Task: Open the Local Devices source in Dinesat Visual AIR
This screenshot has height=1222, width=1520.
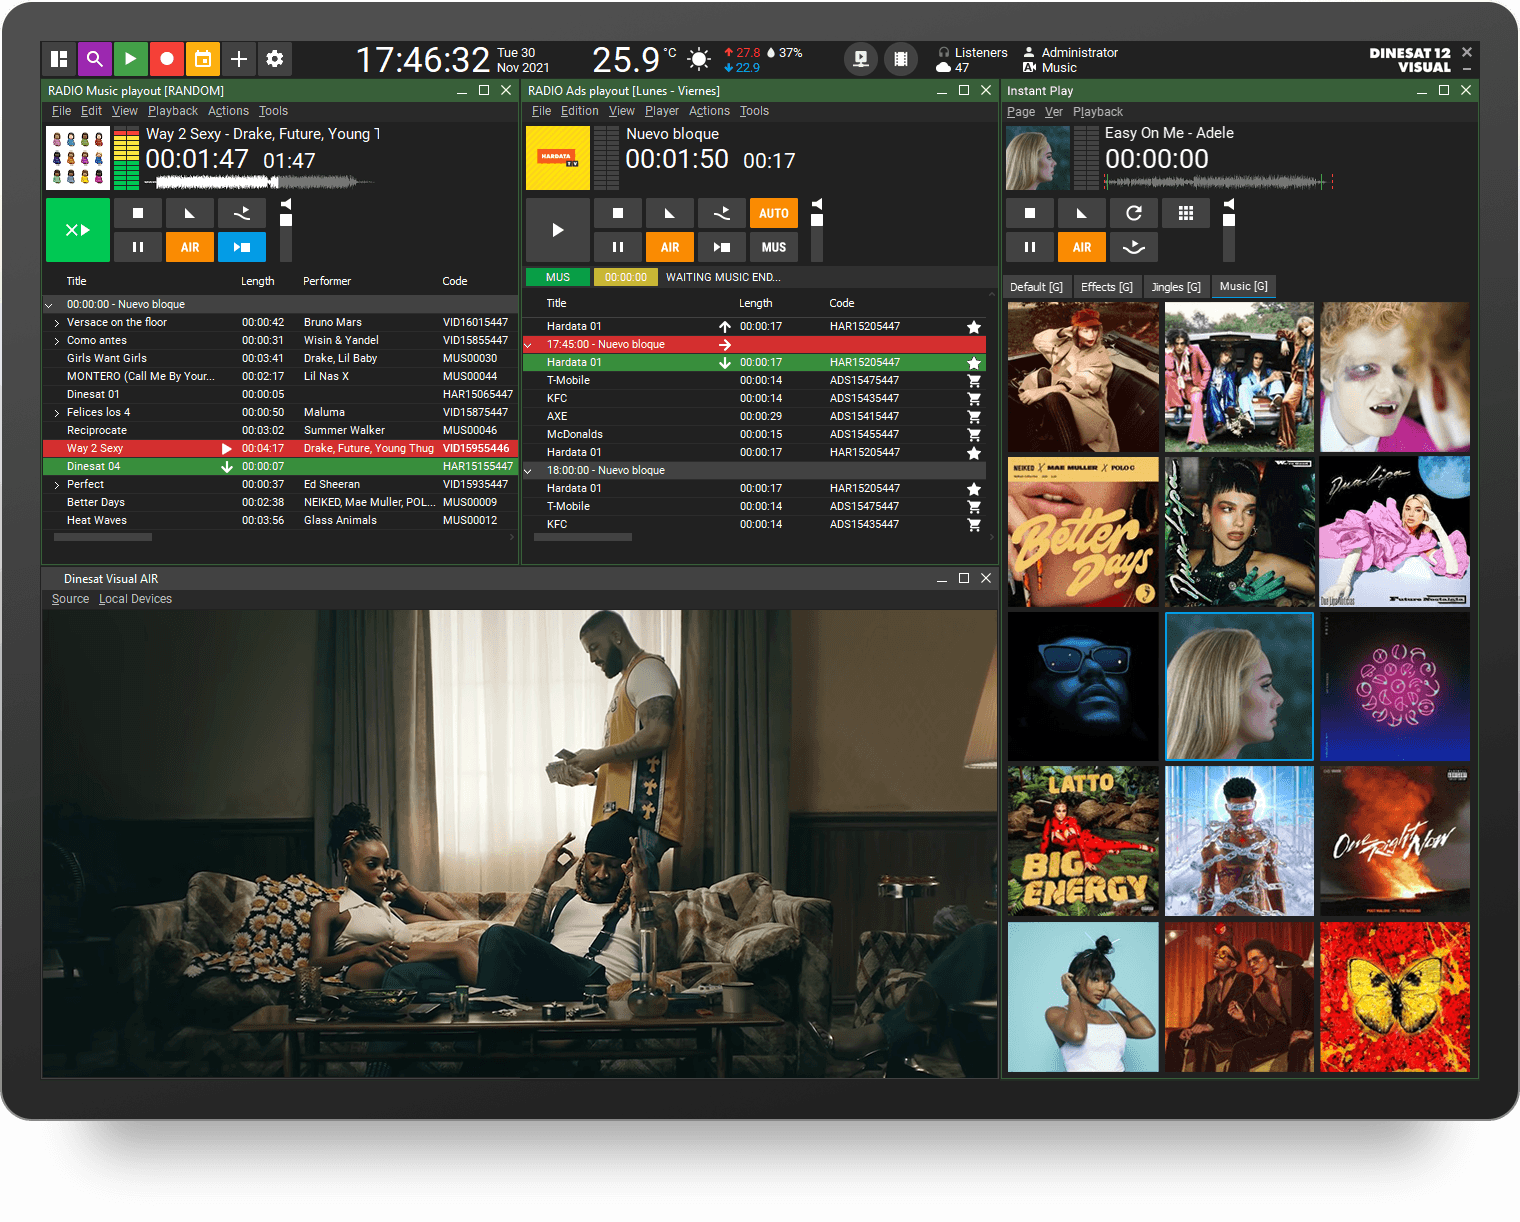Action: 135,598
